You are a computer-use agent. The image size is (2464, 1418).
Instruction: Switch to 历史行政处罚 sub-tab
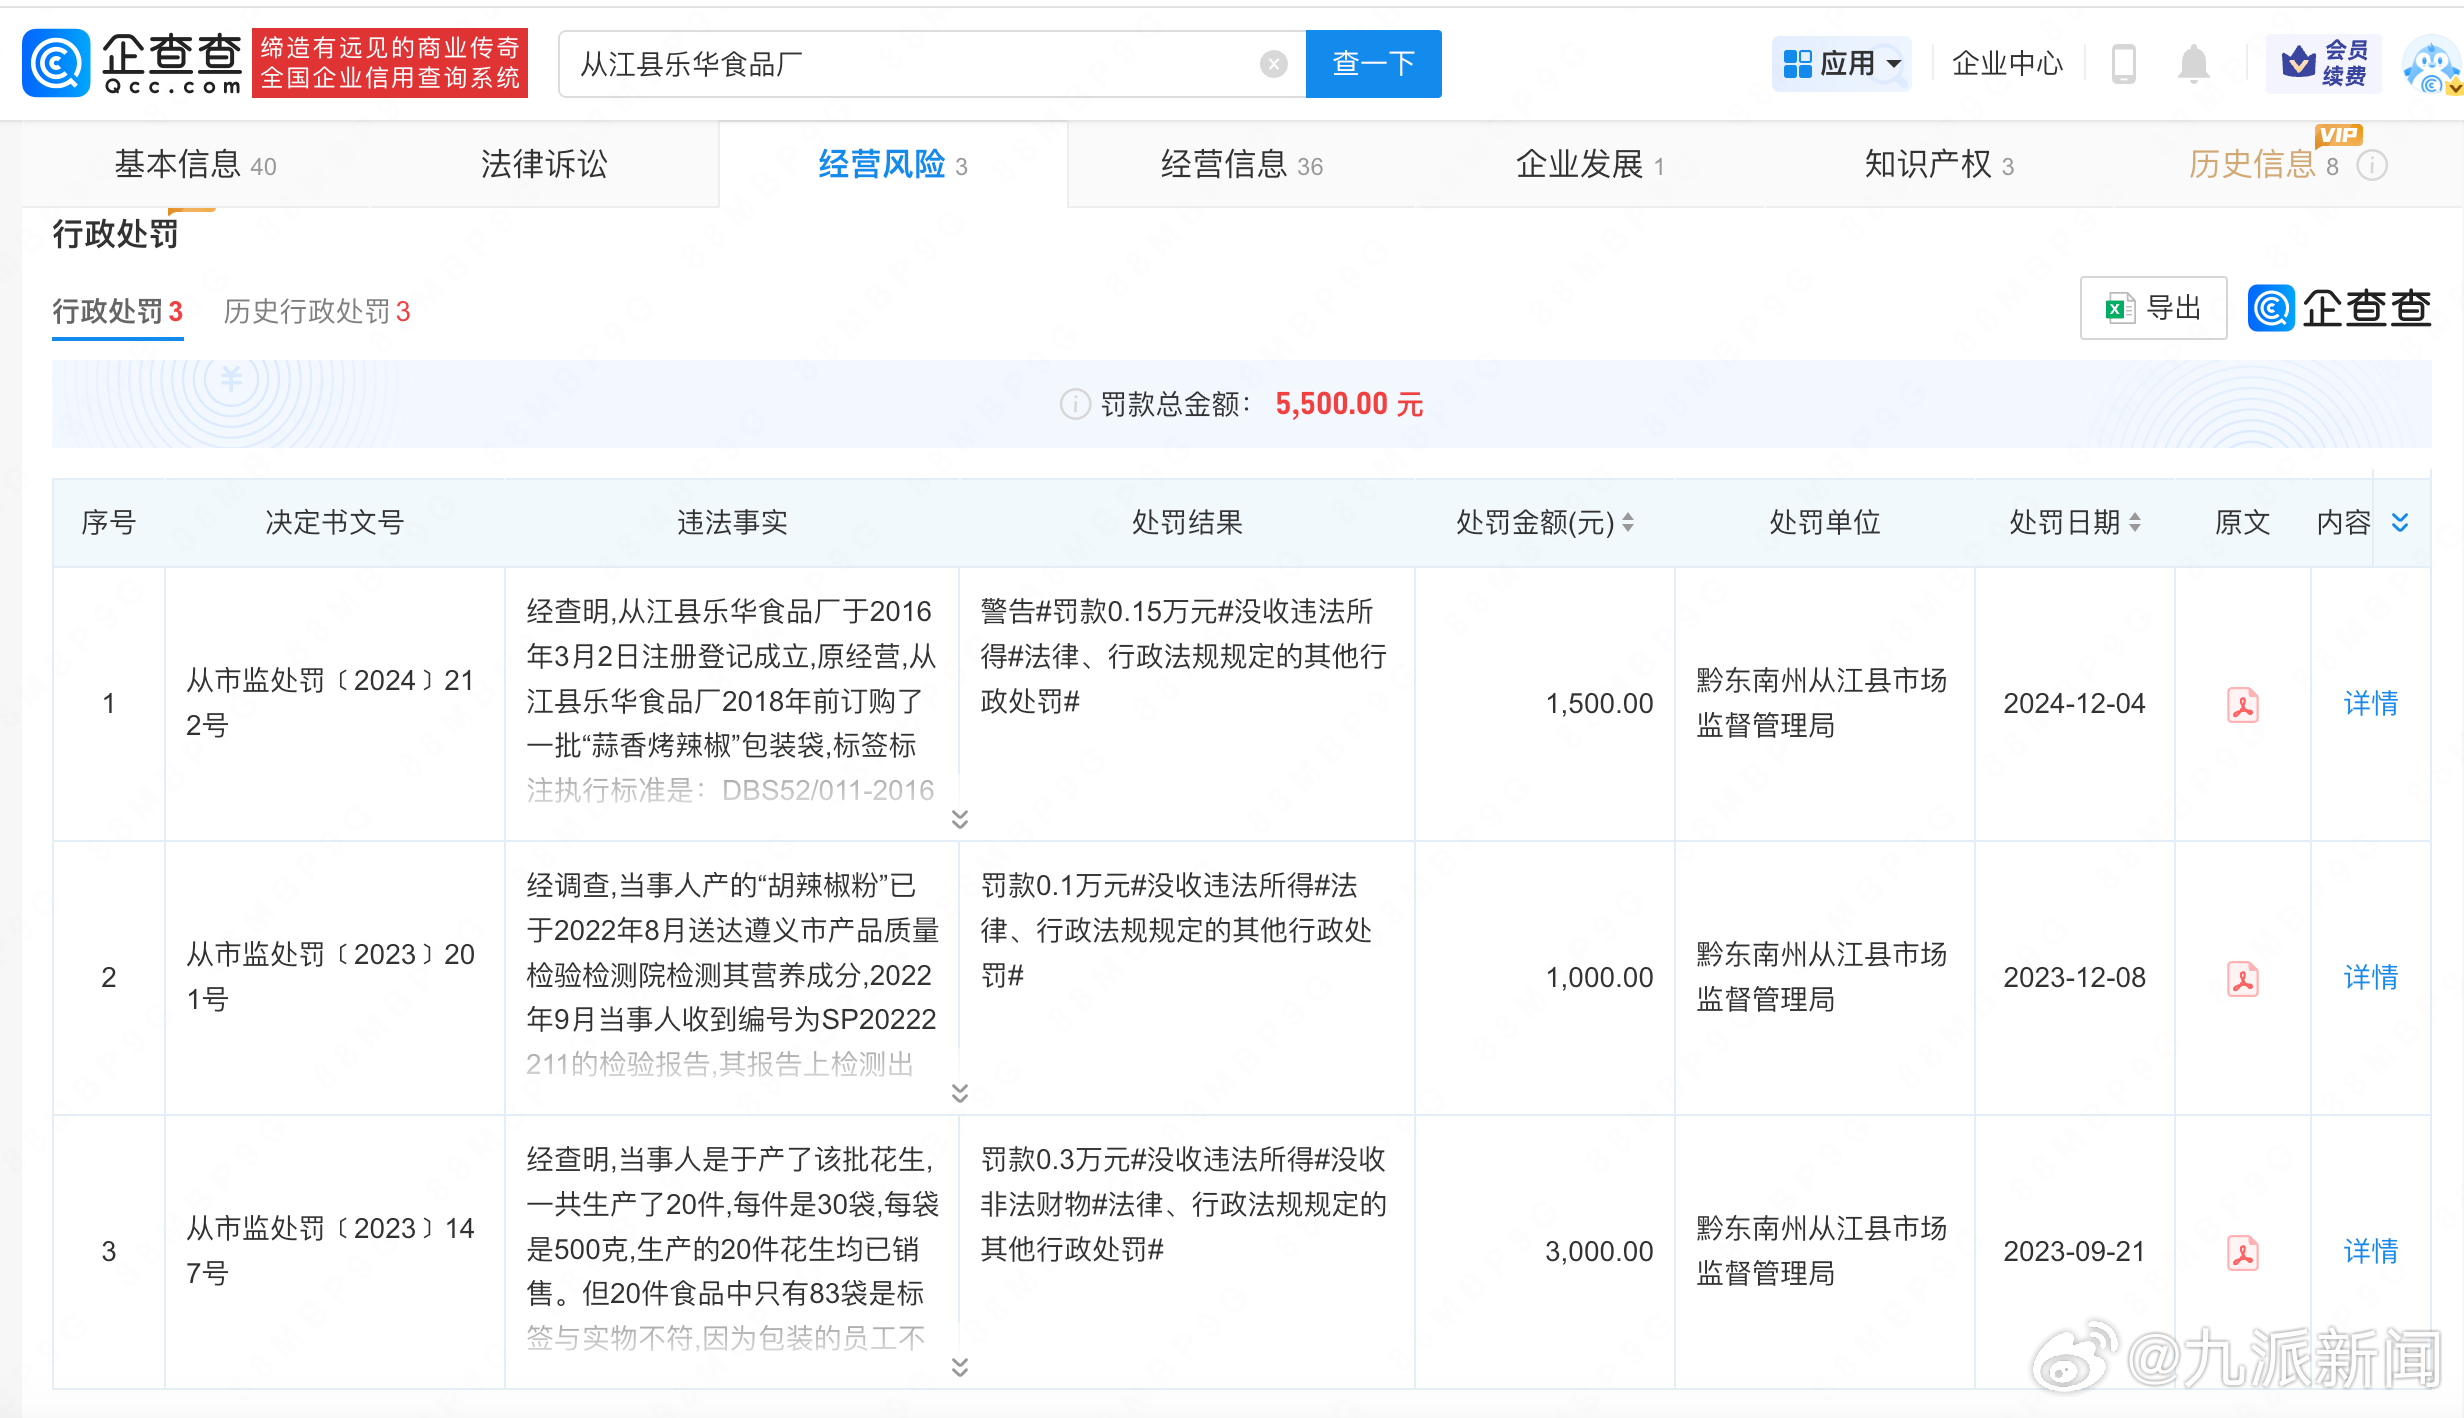coord(316,312)
